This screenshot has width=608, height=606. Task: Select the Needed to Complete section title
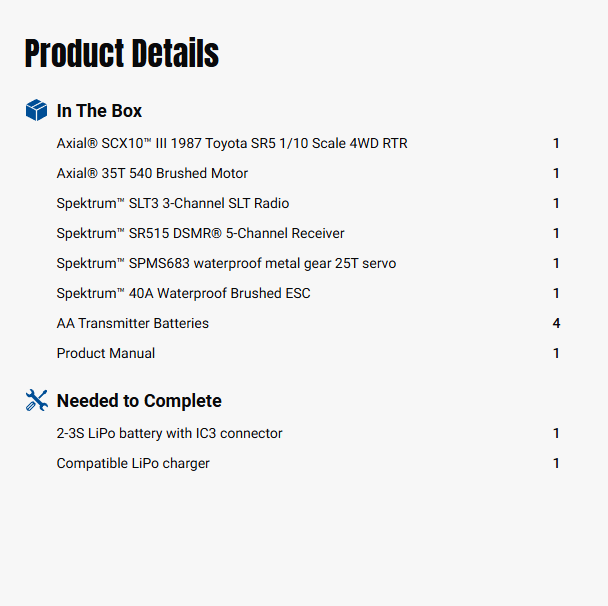[x=139, y=401]
